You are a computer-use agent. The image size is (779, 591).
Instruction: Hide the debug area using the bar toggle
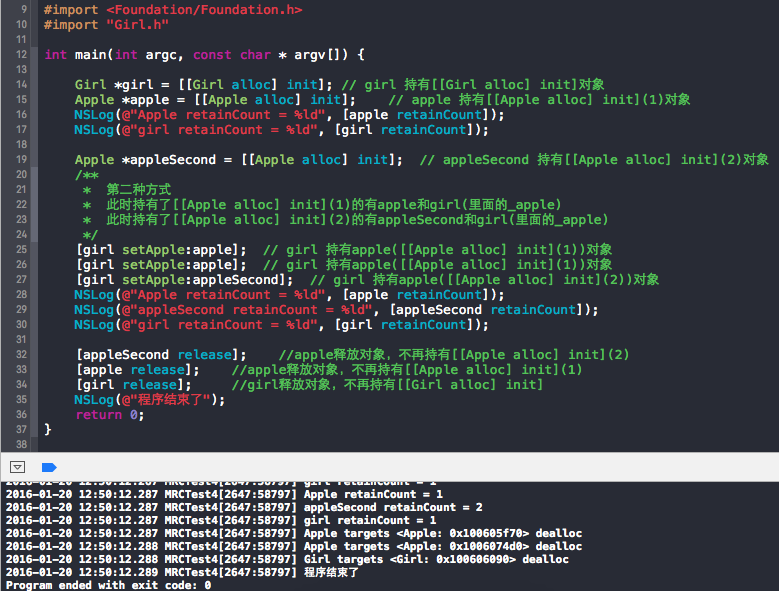pos(17,467)
